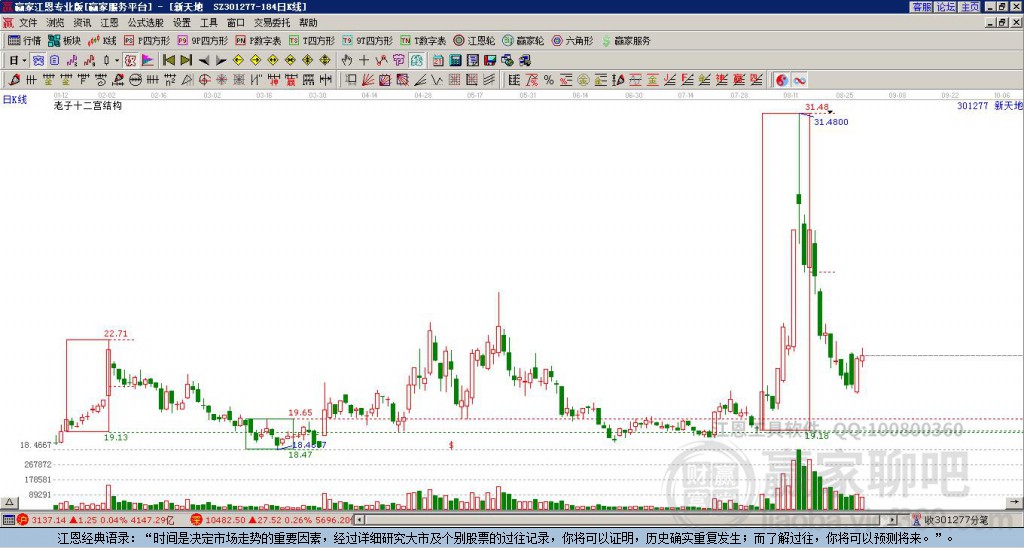Click the 3137.14 index value
The image size is (1024, 548).
pyautogui.click(x=48, y=520)
